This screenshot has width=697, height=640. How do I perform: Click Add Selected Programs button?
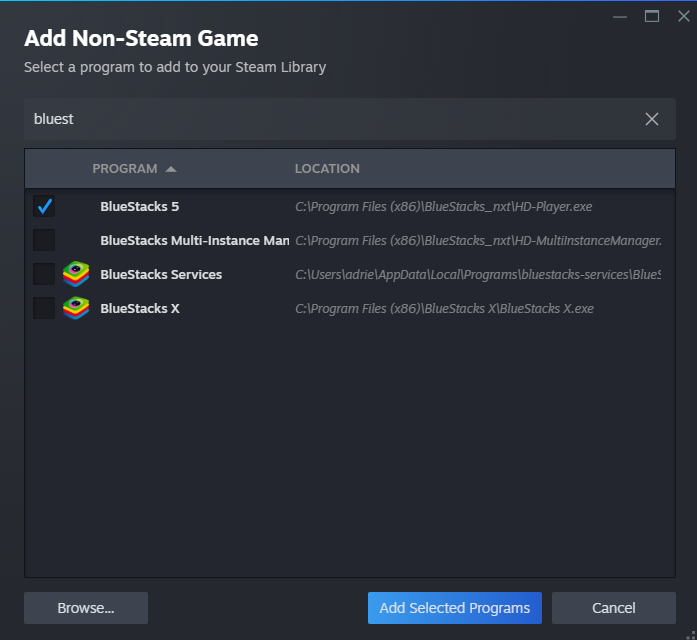pyautogui.click(x=455, y=608)
